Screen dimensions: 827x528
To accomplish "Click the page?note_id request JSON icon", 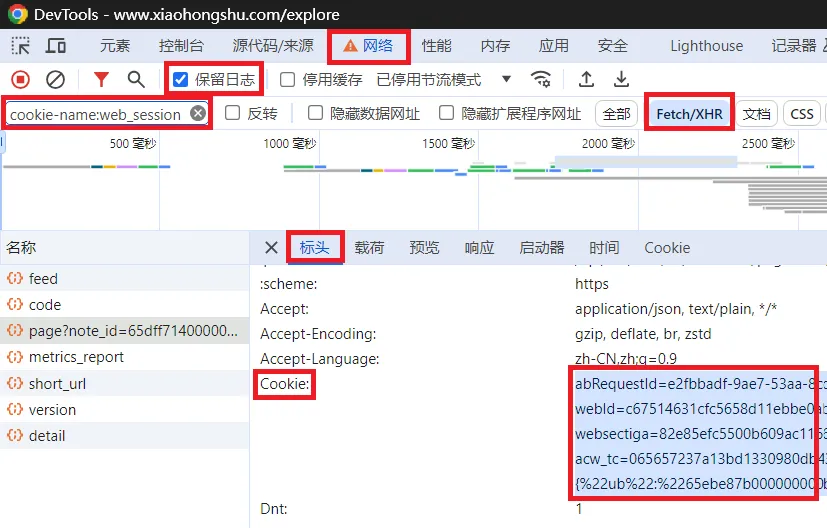I will (x=15, y=331).
